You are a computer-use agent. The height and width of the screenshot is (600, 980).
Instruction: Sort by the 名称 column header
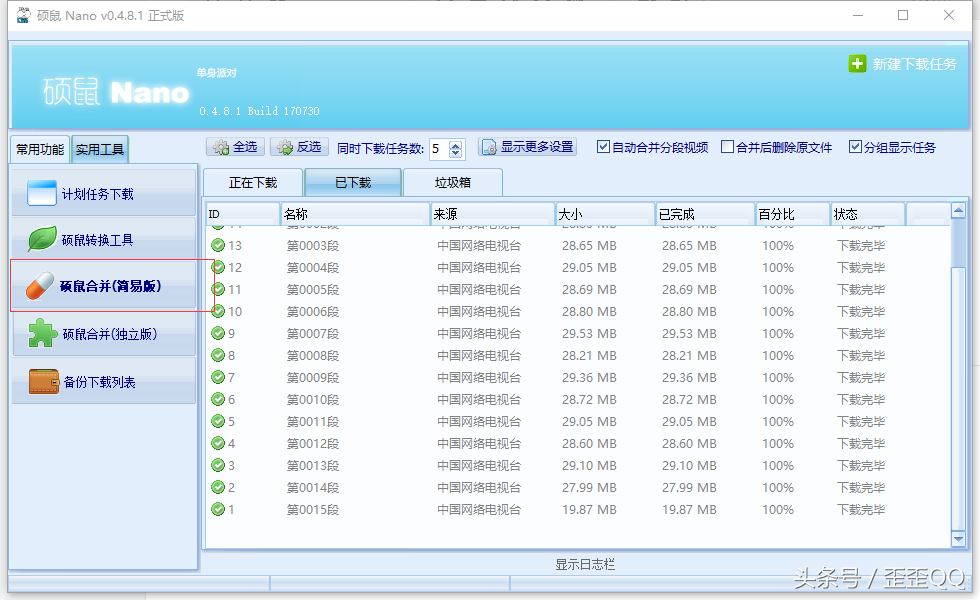pyautogui.click(x=355, y=214)
